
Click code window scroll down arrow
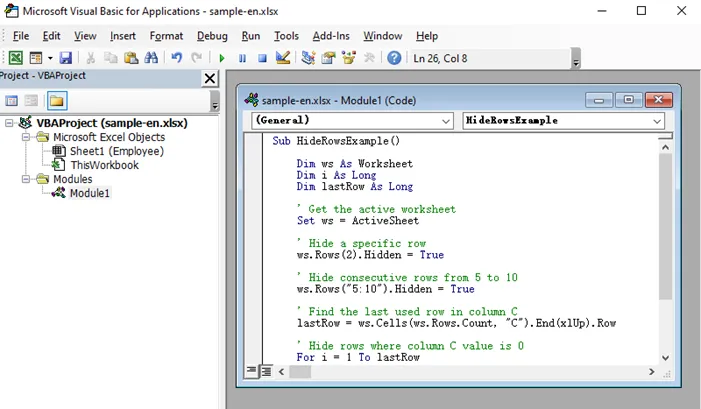point(665,358)
